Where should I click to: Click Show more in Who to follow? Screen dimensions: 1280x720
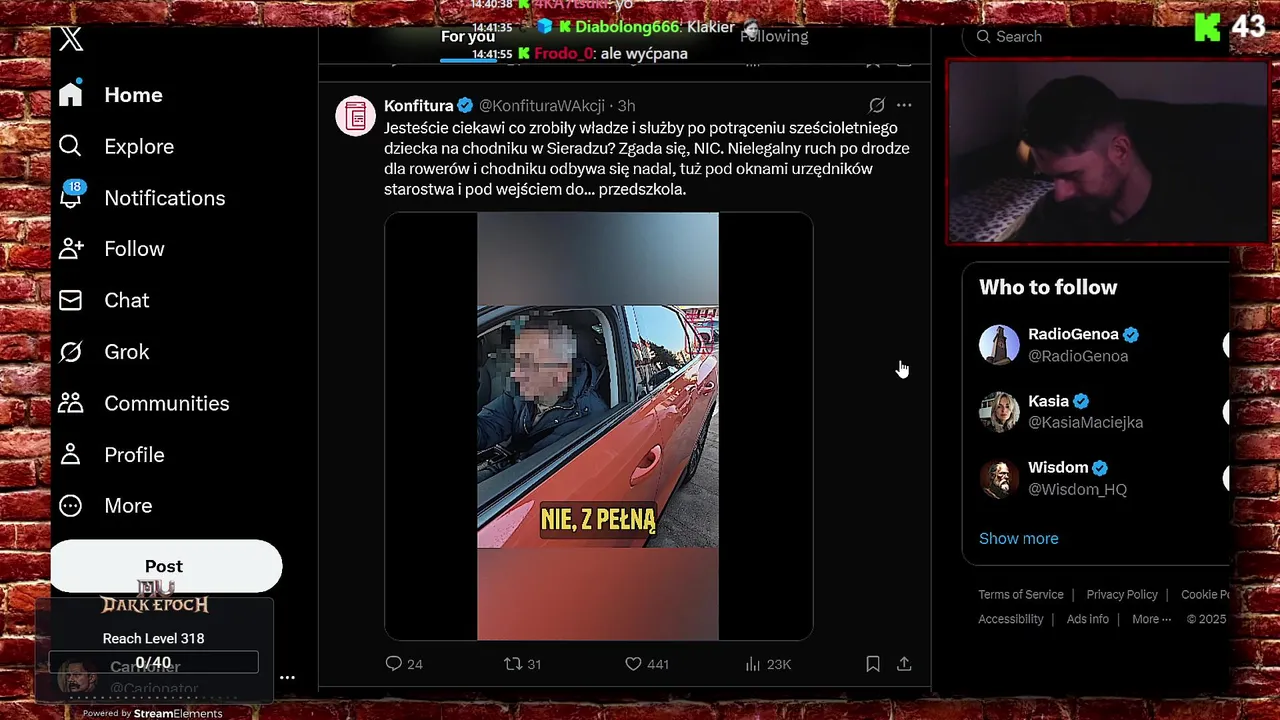(1018, 539)
